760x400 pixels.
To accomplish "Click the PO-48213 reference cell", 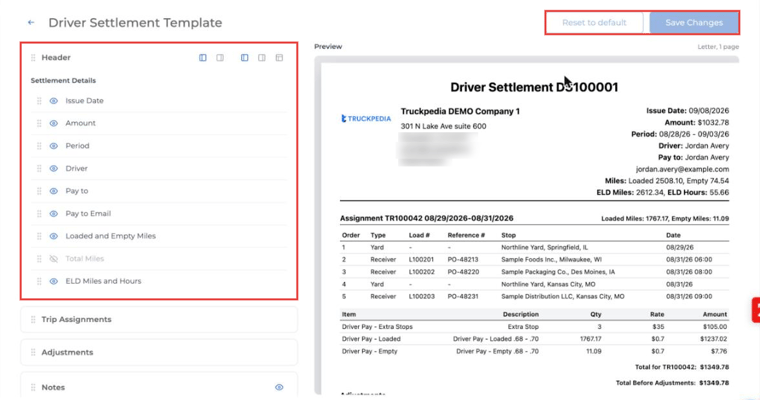I will (462, 259).
